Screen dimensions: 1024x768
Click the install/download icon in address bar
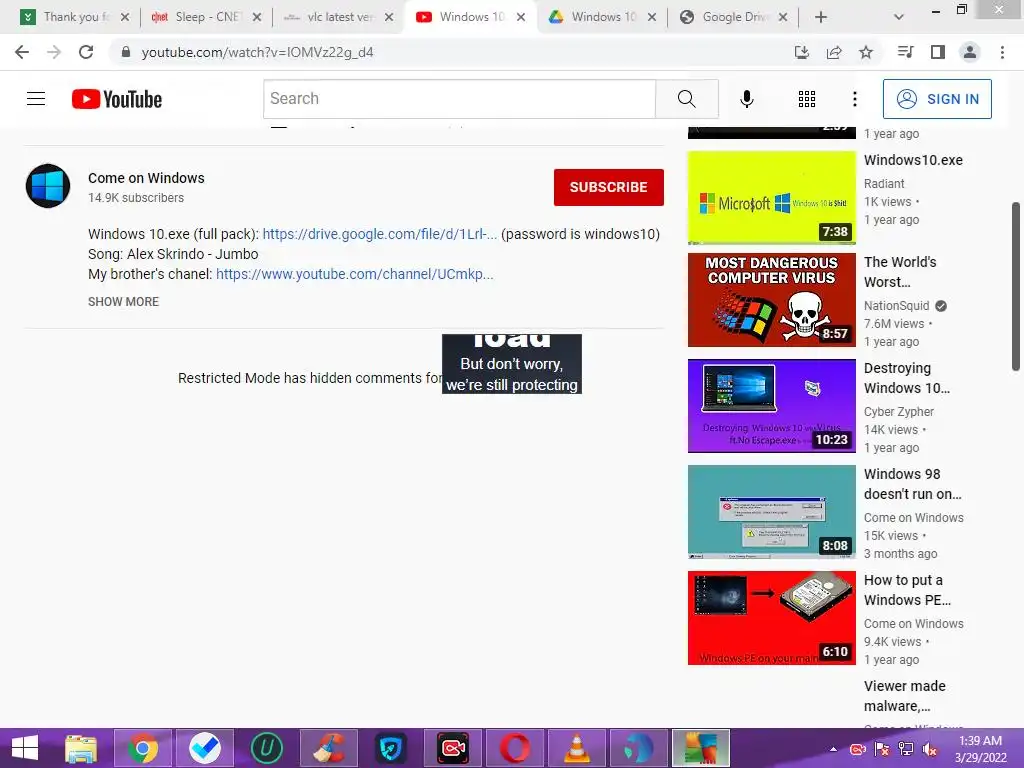click(x=801, y=52)
